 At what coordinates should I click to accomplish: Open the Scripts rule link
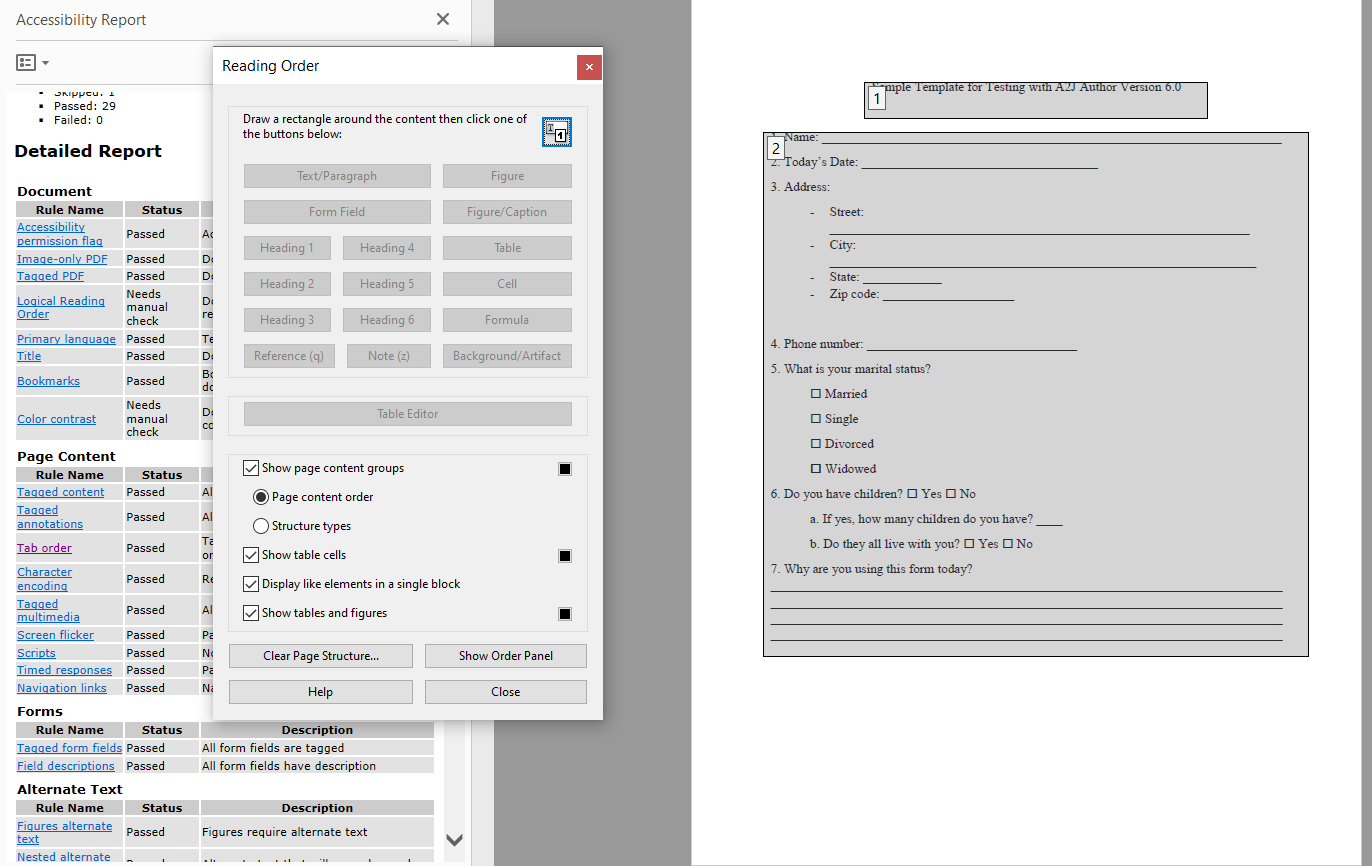pyautogui.click(x=36, y=653)
